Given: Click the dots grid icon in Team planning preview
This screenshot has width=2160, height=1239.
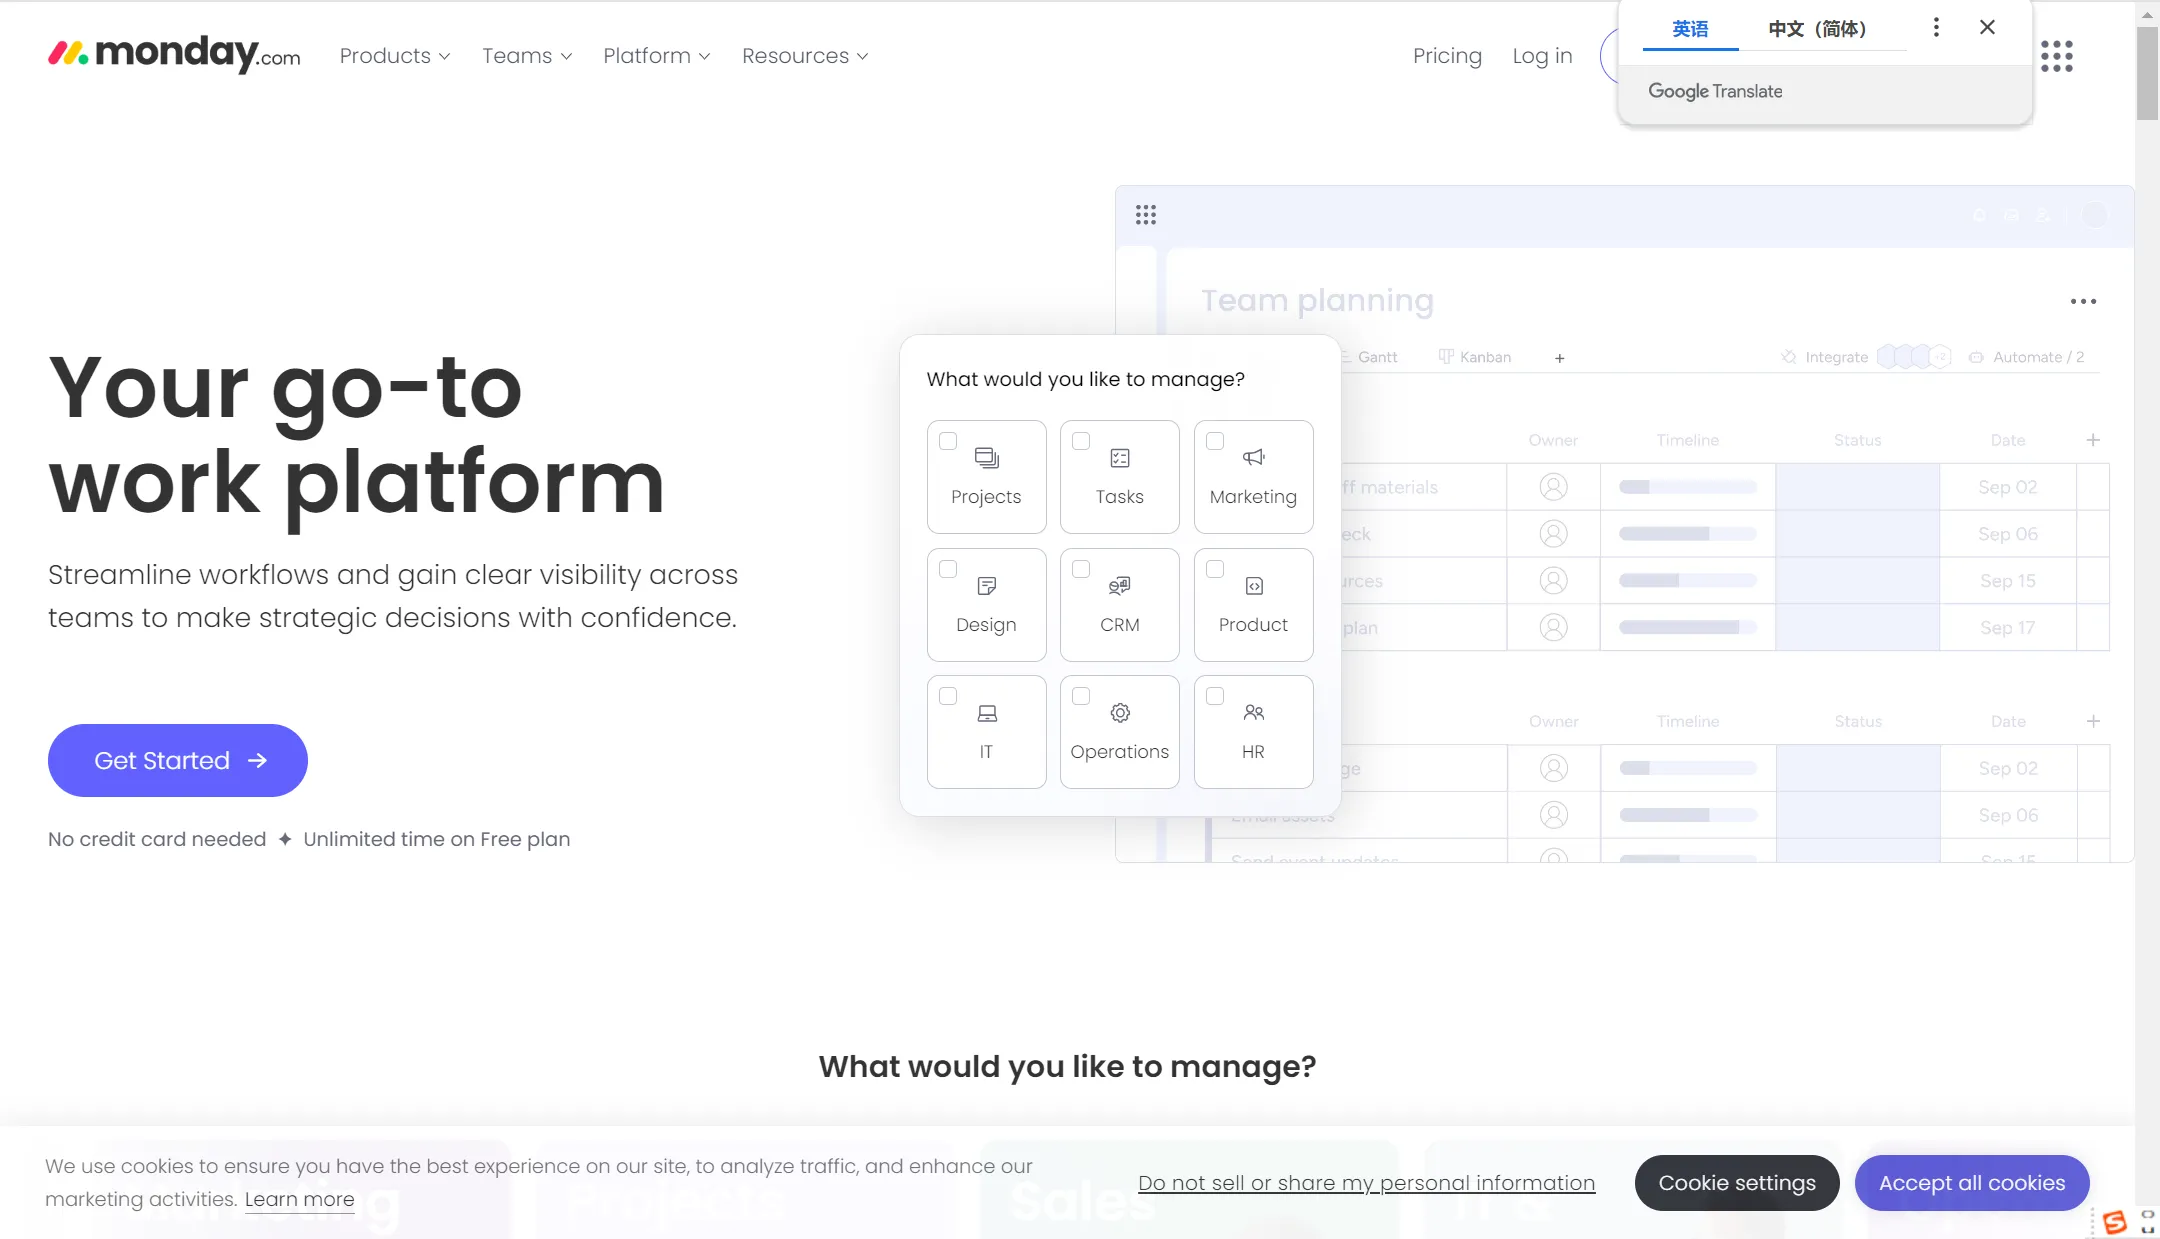Looking at the screenshot, I should pos(1146,215).
